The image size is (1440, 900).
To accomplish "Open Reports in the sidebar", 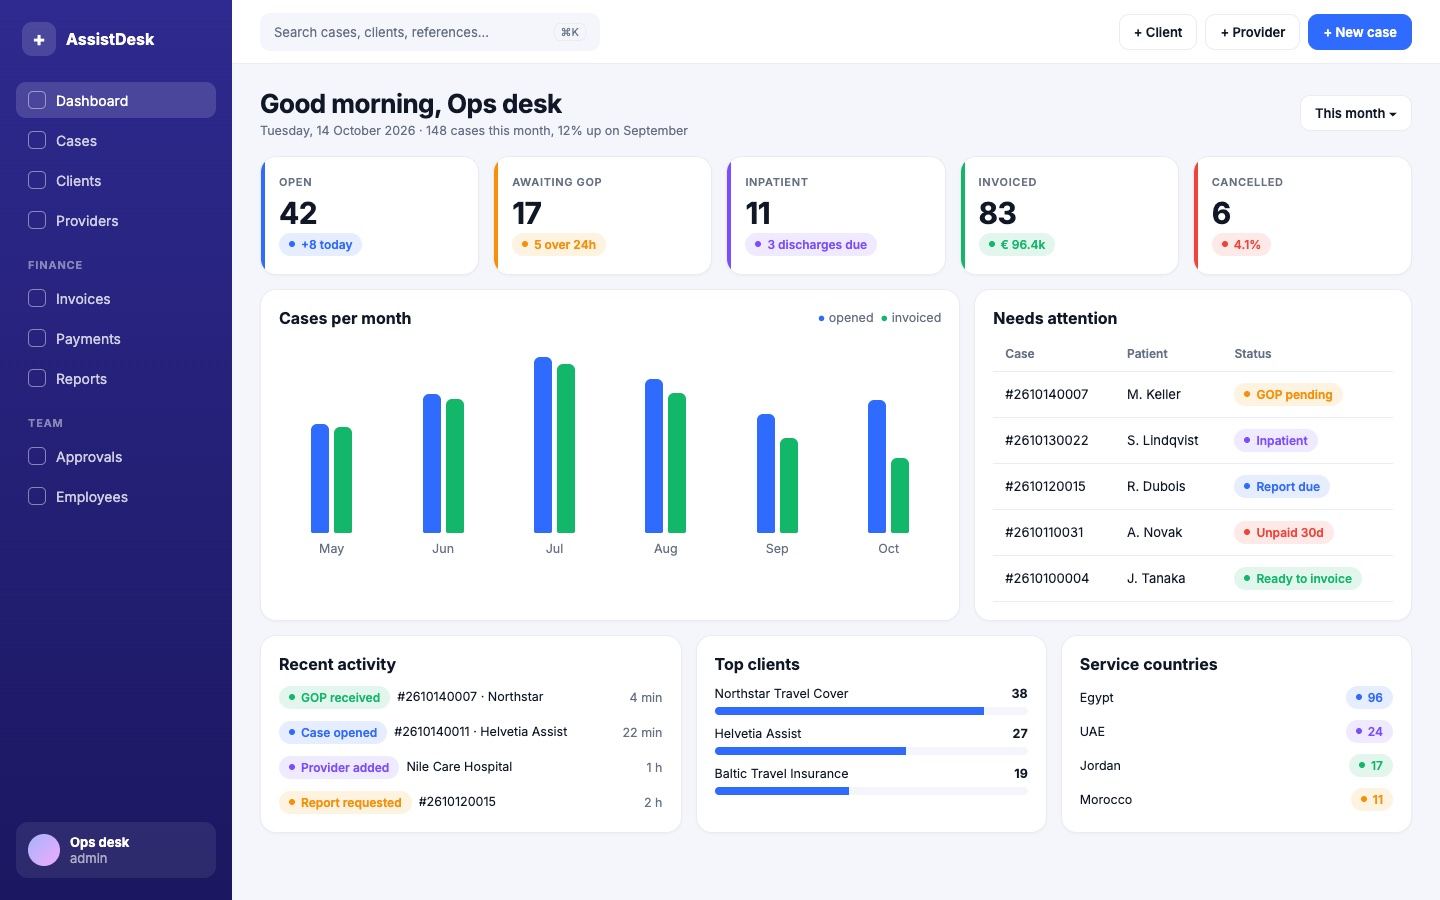I will [x=116, y=378].
